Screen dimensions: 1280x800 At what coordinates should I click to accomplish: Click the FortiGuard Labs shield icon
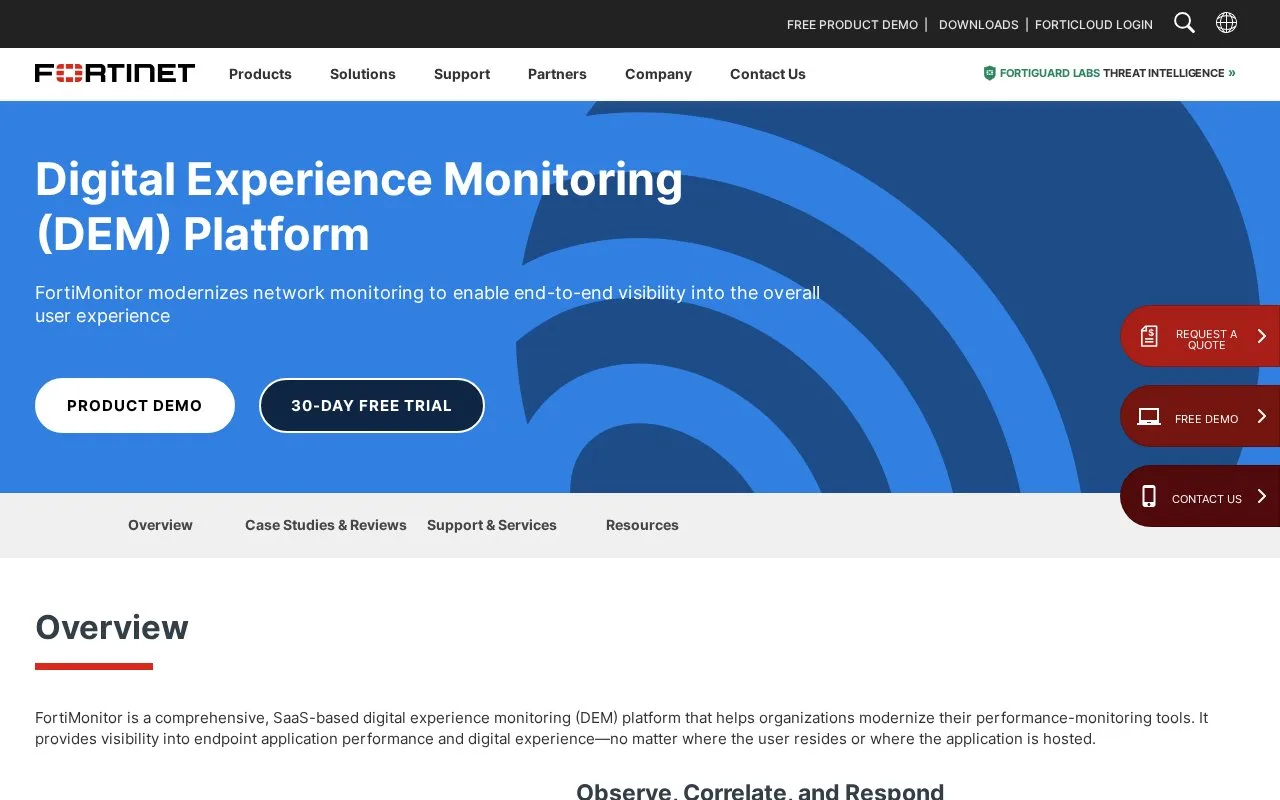[989, 73]
